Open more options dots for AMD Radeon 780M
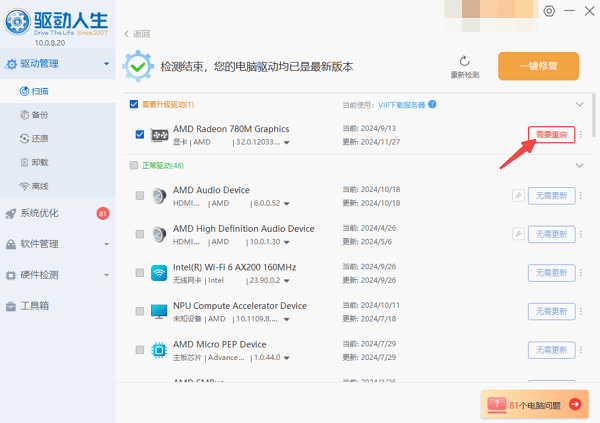The image size is (600, 423). coord(581,134)
